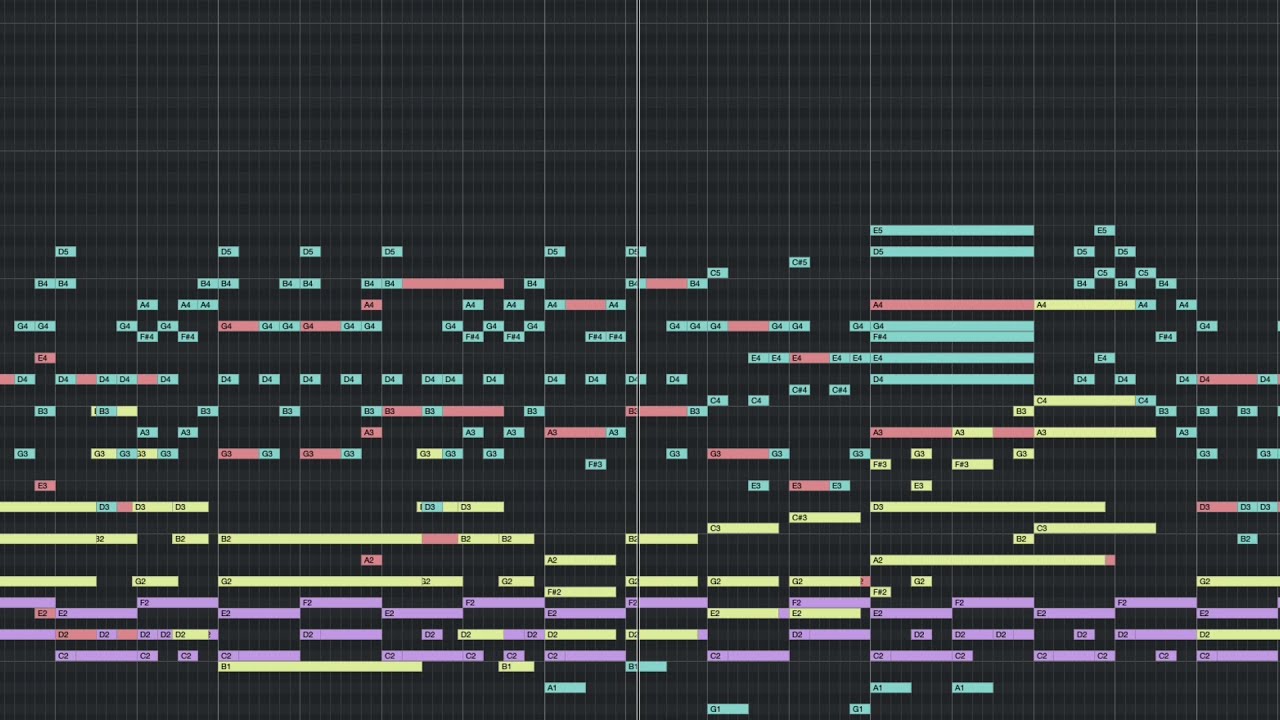The width and height of the screenshot is (1280, 720).
Task: Select the longer yellow F#2 note
Action: [580, 592]
